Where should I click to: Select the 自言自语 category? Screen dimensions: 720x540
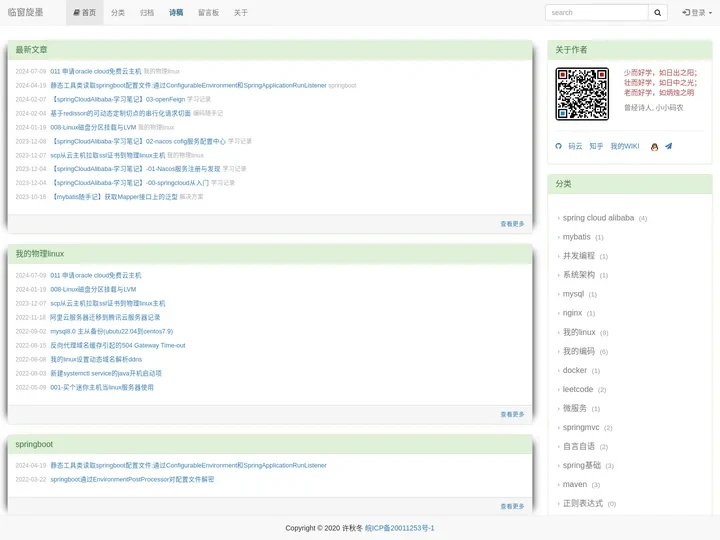point(579,446)
